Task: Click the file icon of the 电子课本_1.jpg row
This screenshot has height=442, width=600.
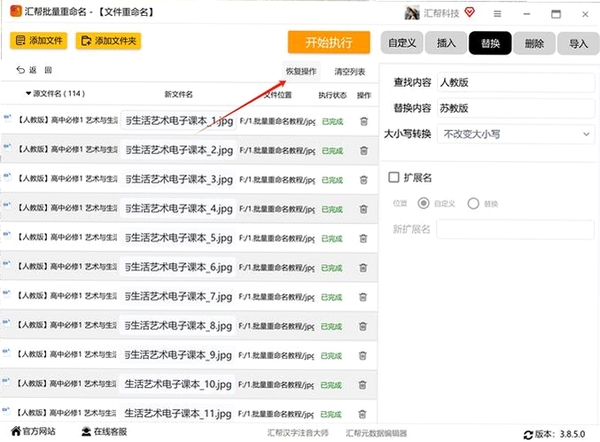Action: coord(8,118)
